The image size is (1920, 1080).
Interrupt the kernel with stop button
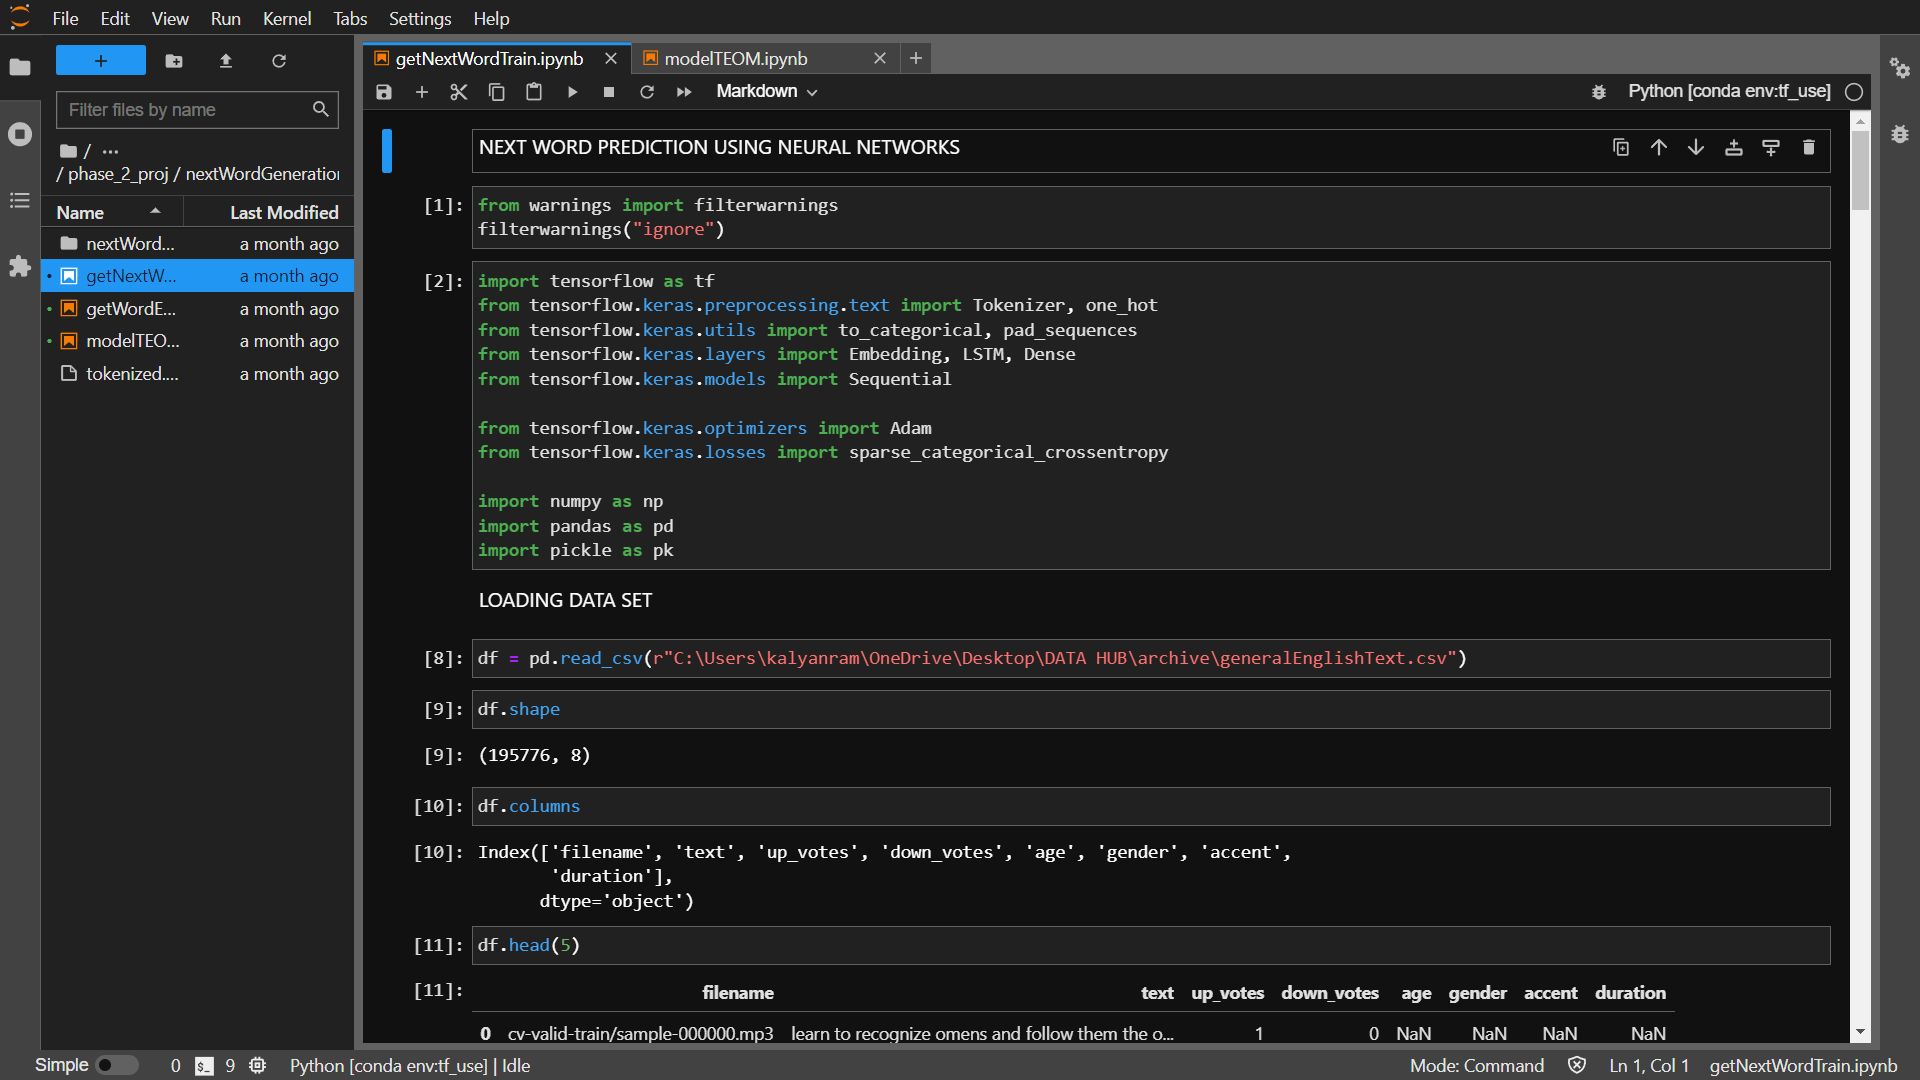point(609,92)
